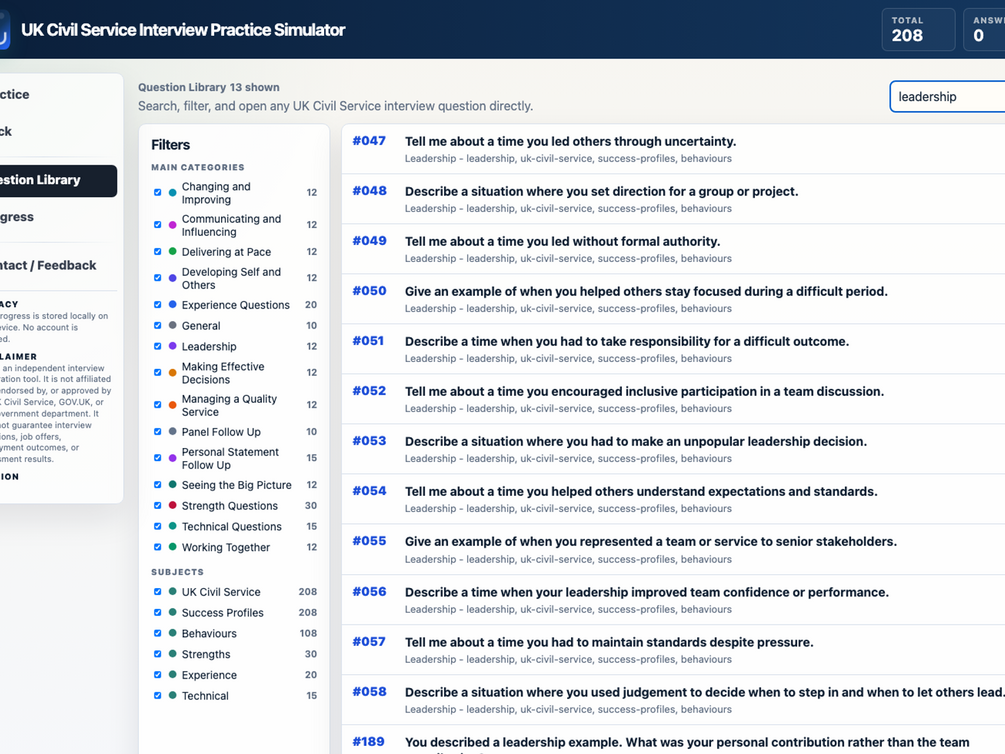The width and height of the screenshot is (1005, 754).
Task: Toggle Developing Self and Others checkbox
Action: [x=158, y=278]
